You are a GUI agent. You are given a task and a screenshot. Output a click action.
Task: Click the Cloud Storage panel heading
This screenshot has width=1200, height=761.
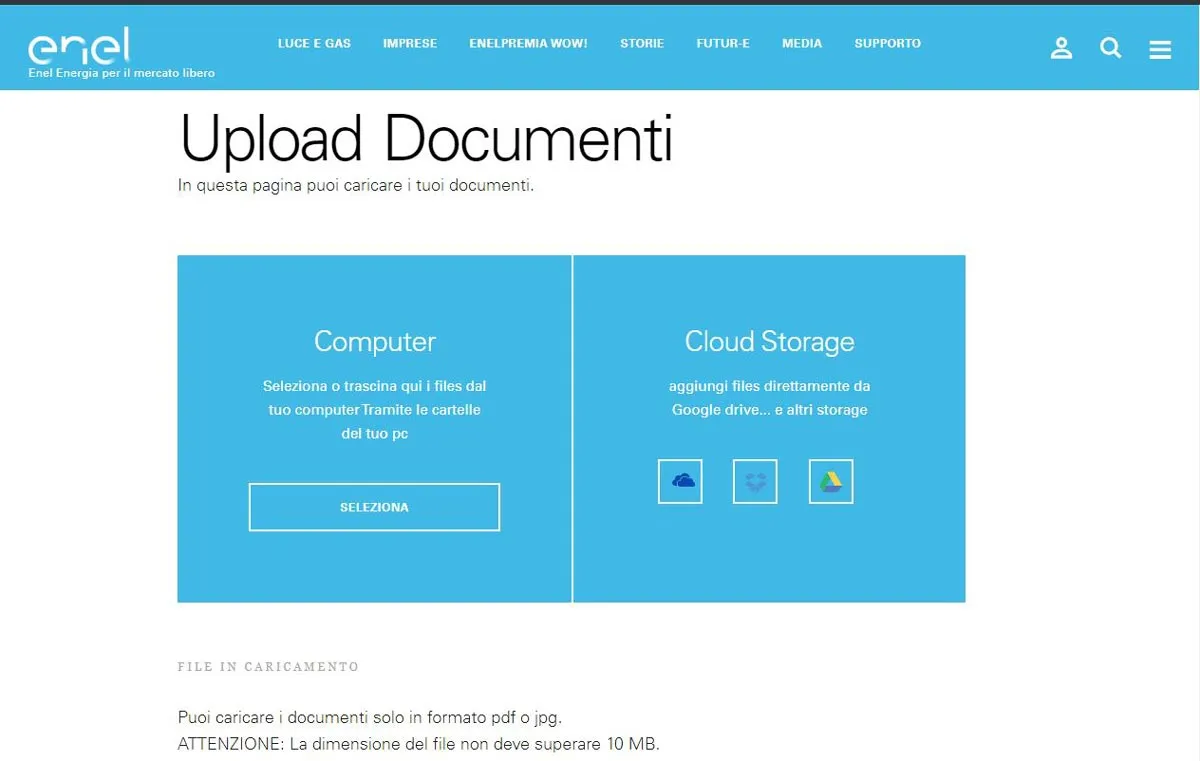point(770,342)
